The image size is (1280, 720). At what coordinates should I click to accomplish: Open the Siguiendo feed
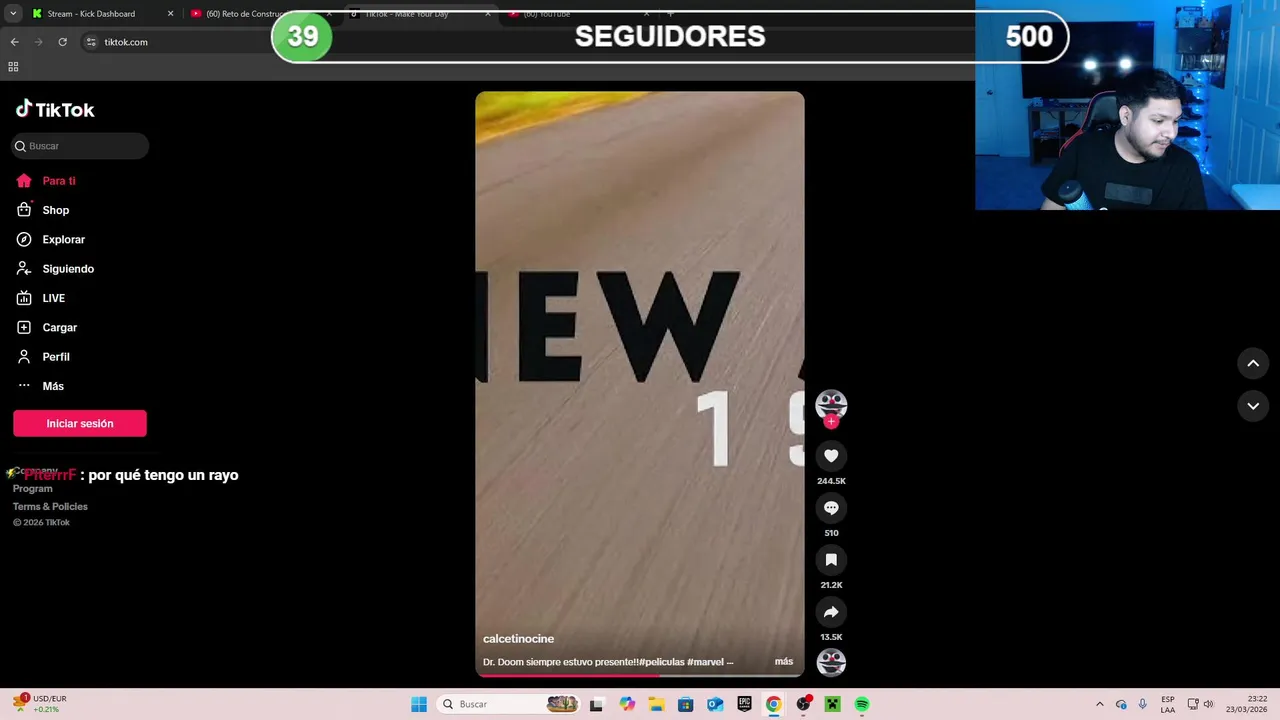click(x=55, y=269)
